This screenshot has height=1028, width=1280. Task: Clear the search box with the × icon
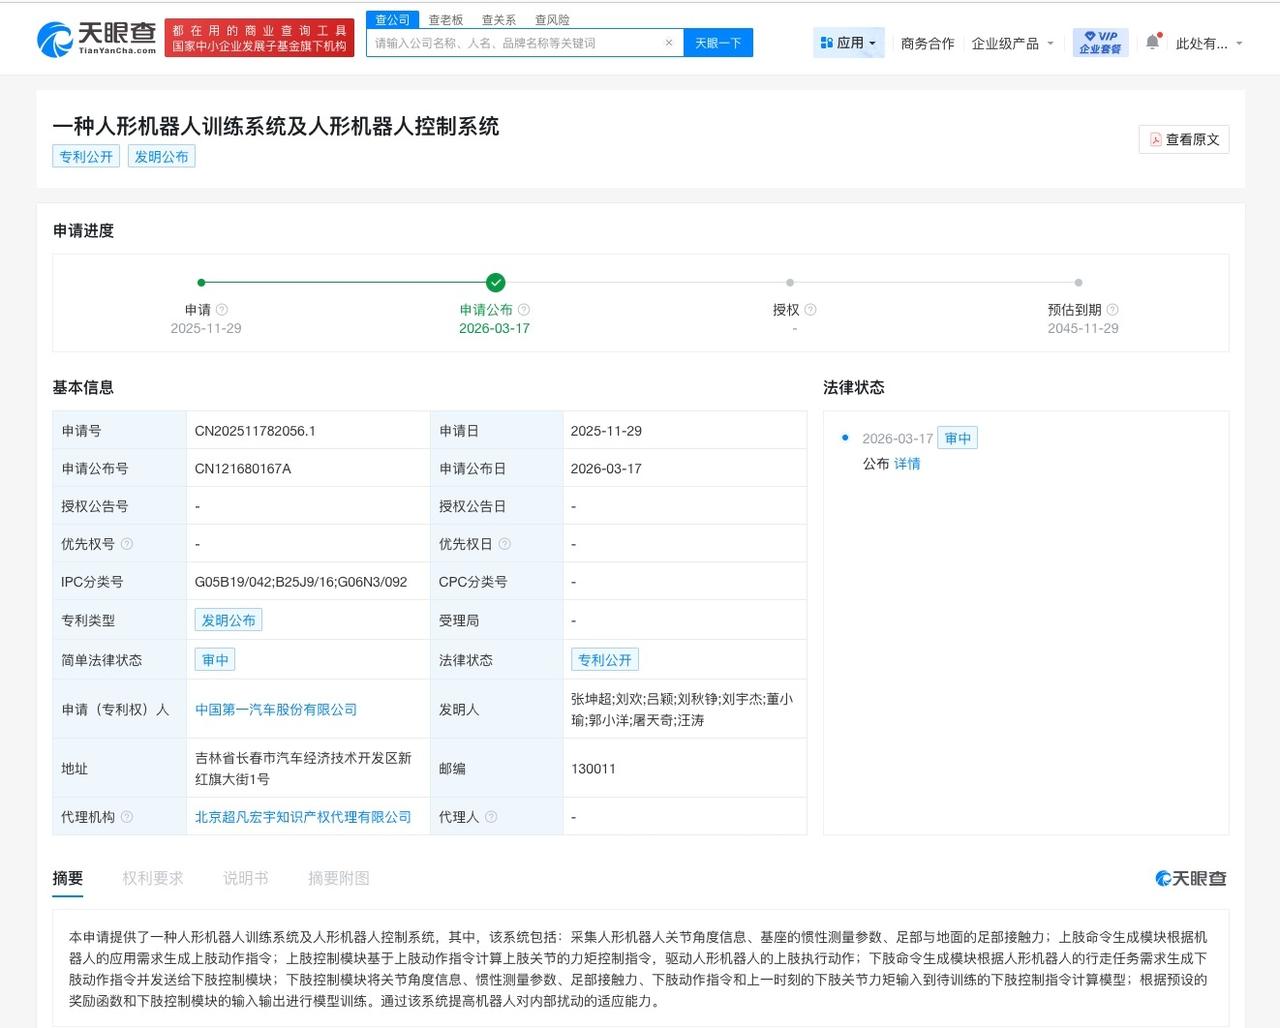[x=668, y=42]
